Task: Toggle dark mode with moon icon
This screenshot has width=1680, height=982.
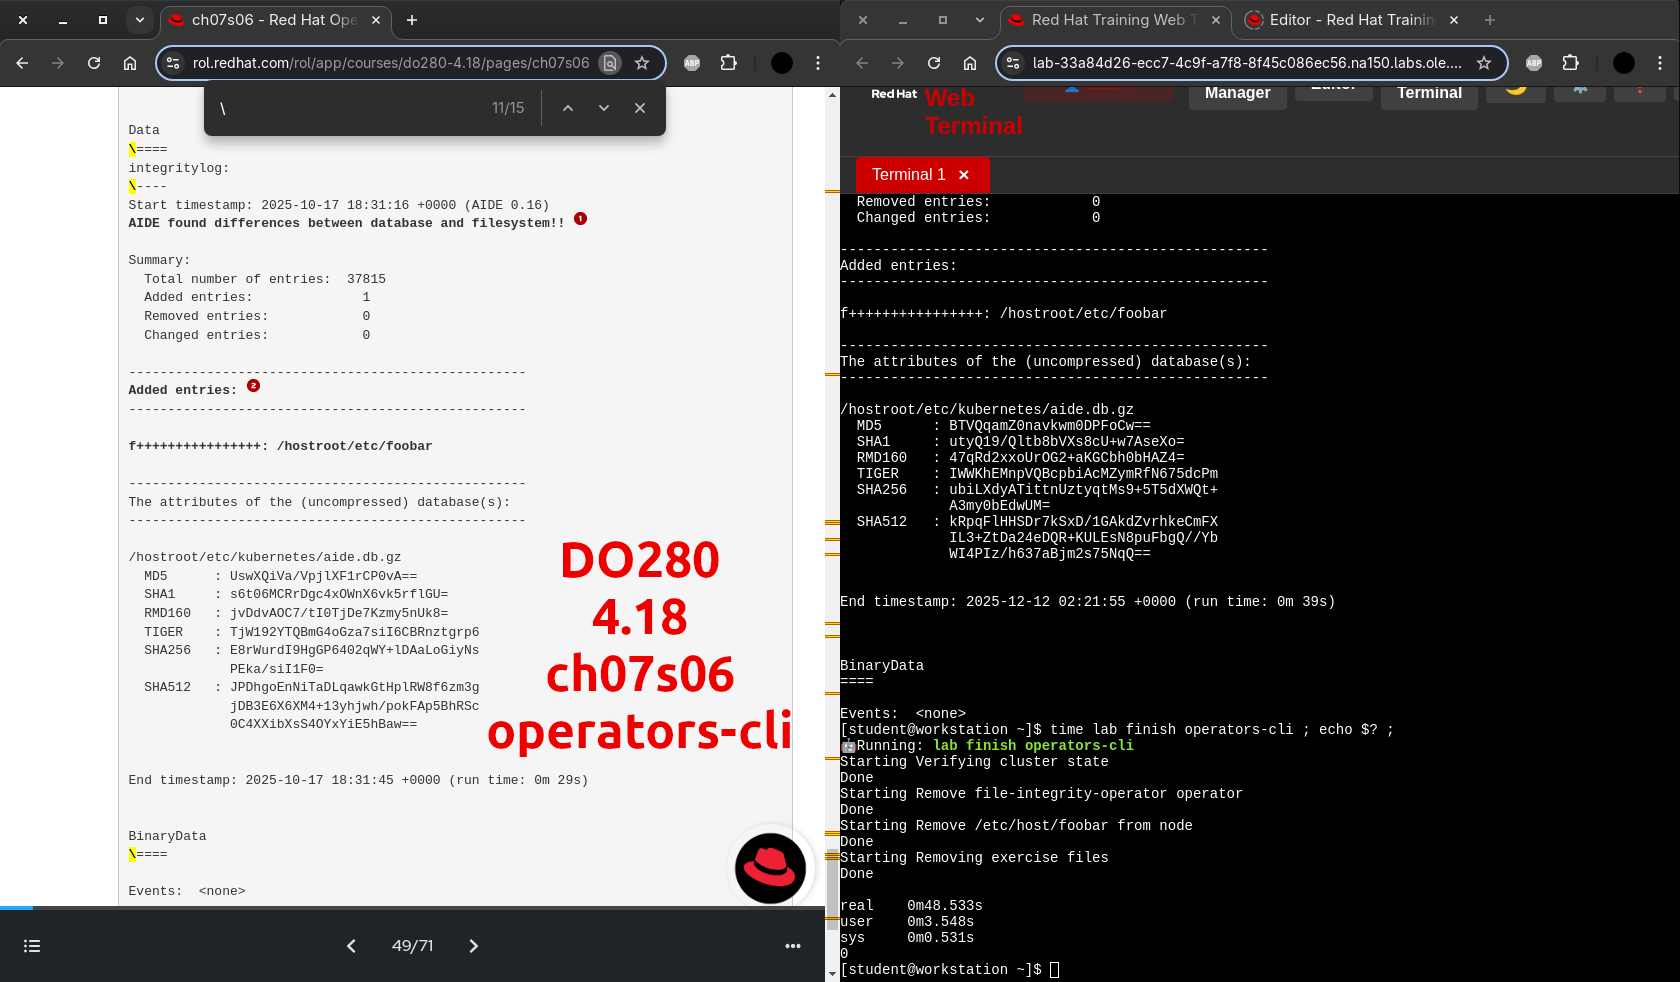Action: click(x=1516, y=90)
